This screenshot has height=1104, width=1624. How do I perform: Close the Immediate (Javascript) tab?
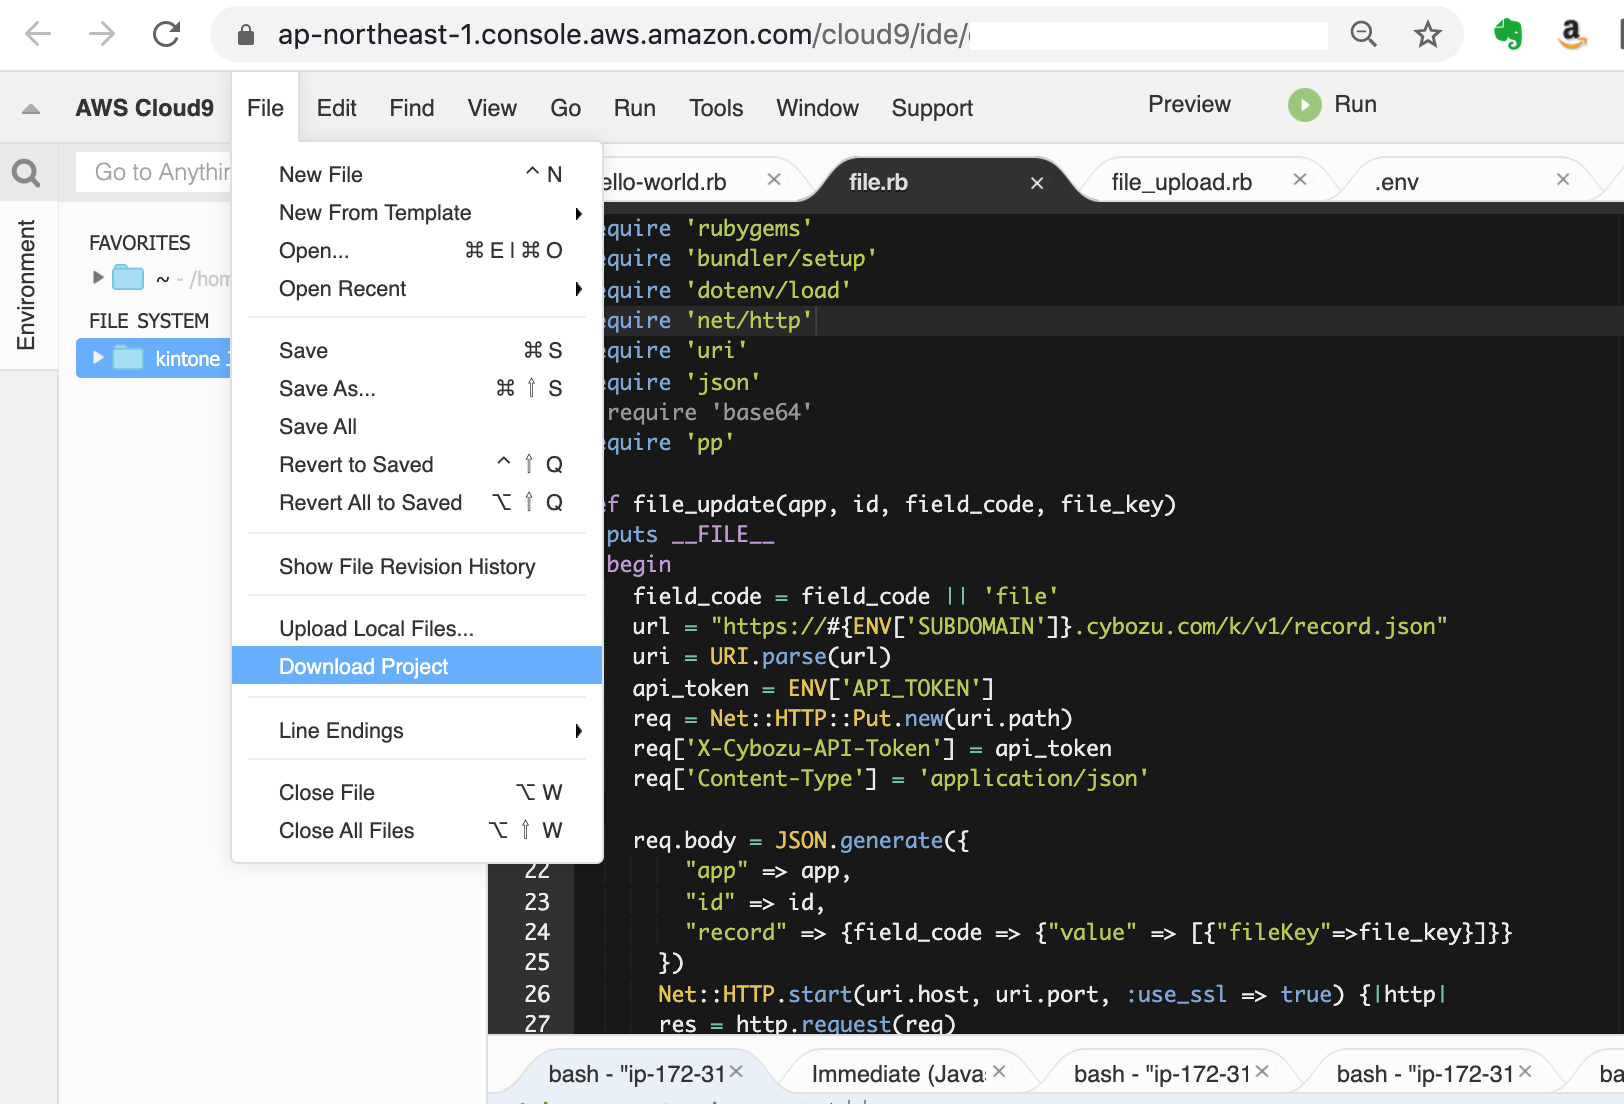tap(999, 1072)
